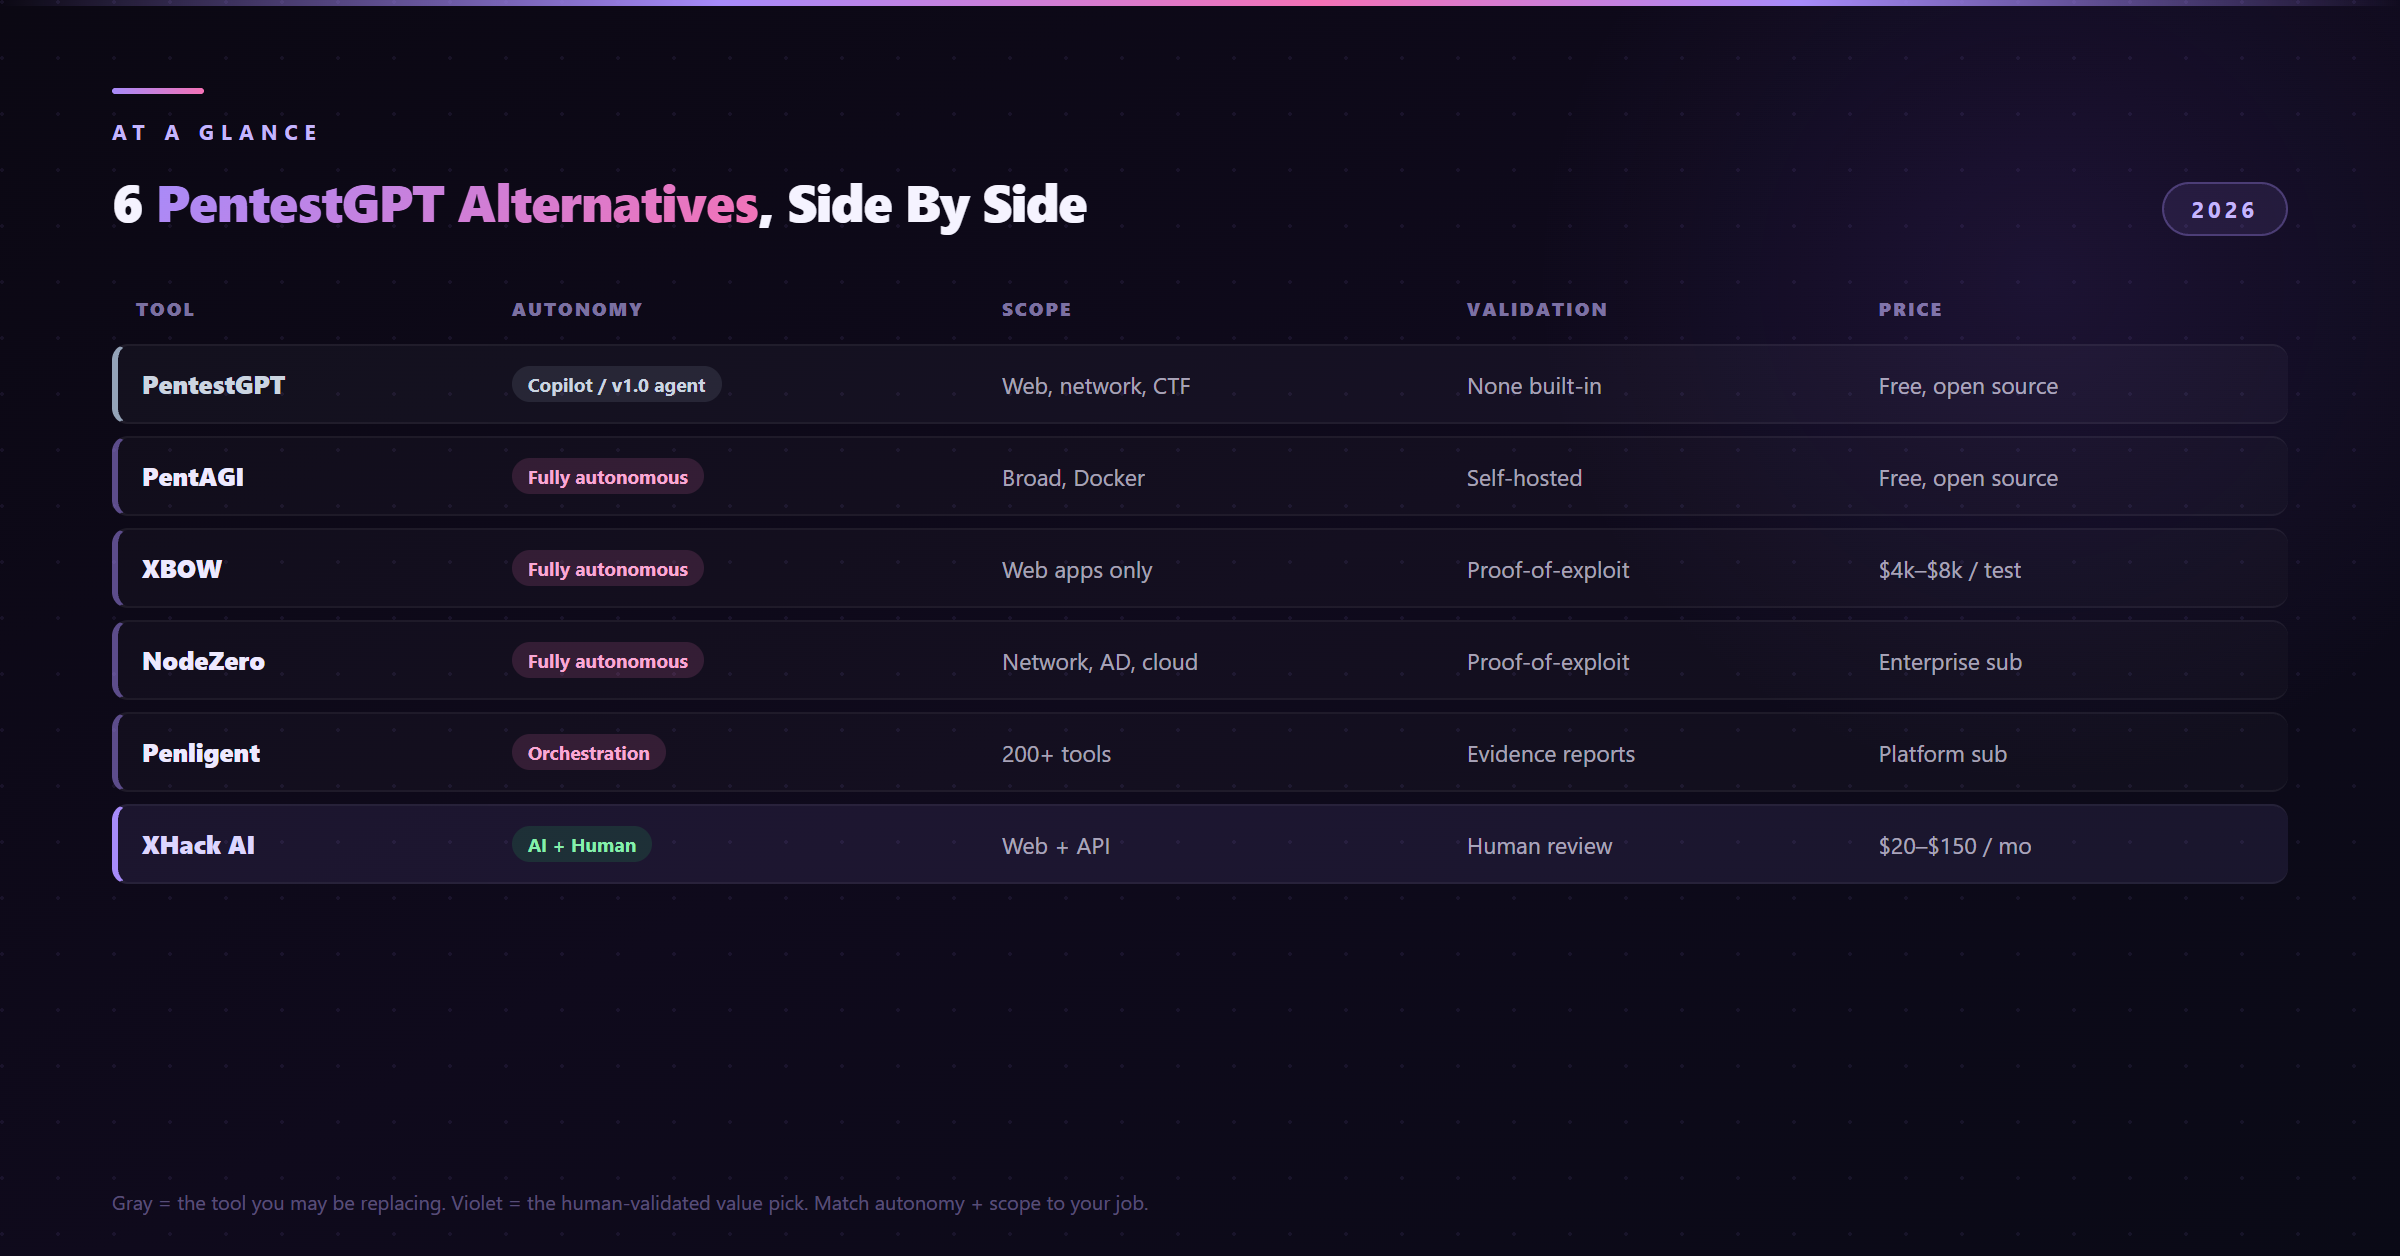2400x1256 pixels.
Task: Click the 2026 year badge
Action: [2224, 209]
